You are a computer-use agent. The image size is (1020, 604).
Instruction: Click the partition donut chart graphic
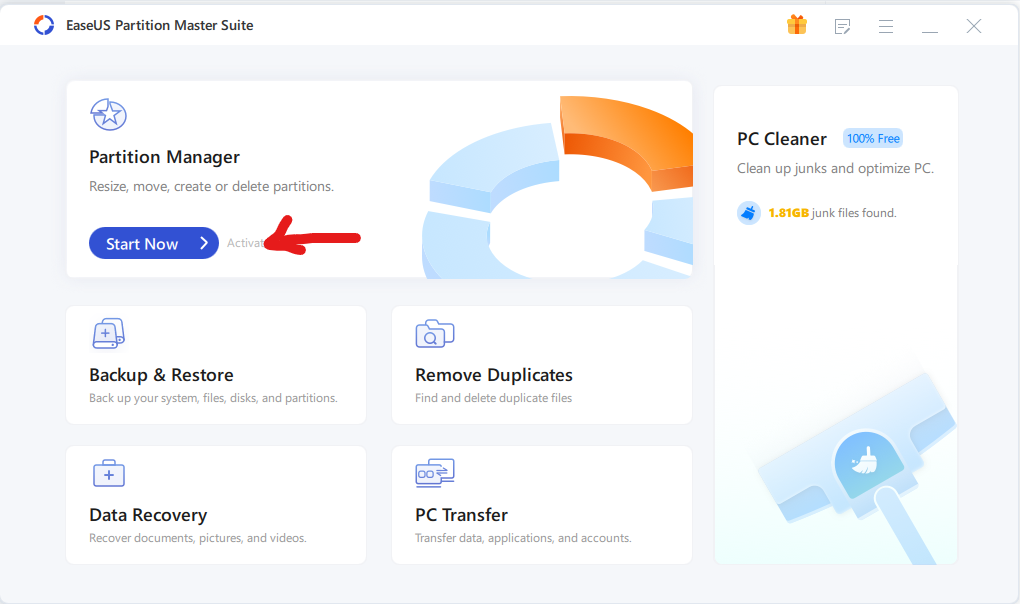pos(558,188)
